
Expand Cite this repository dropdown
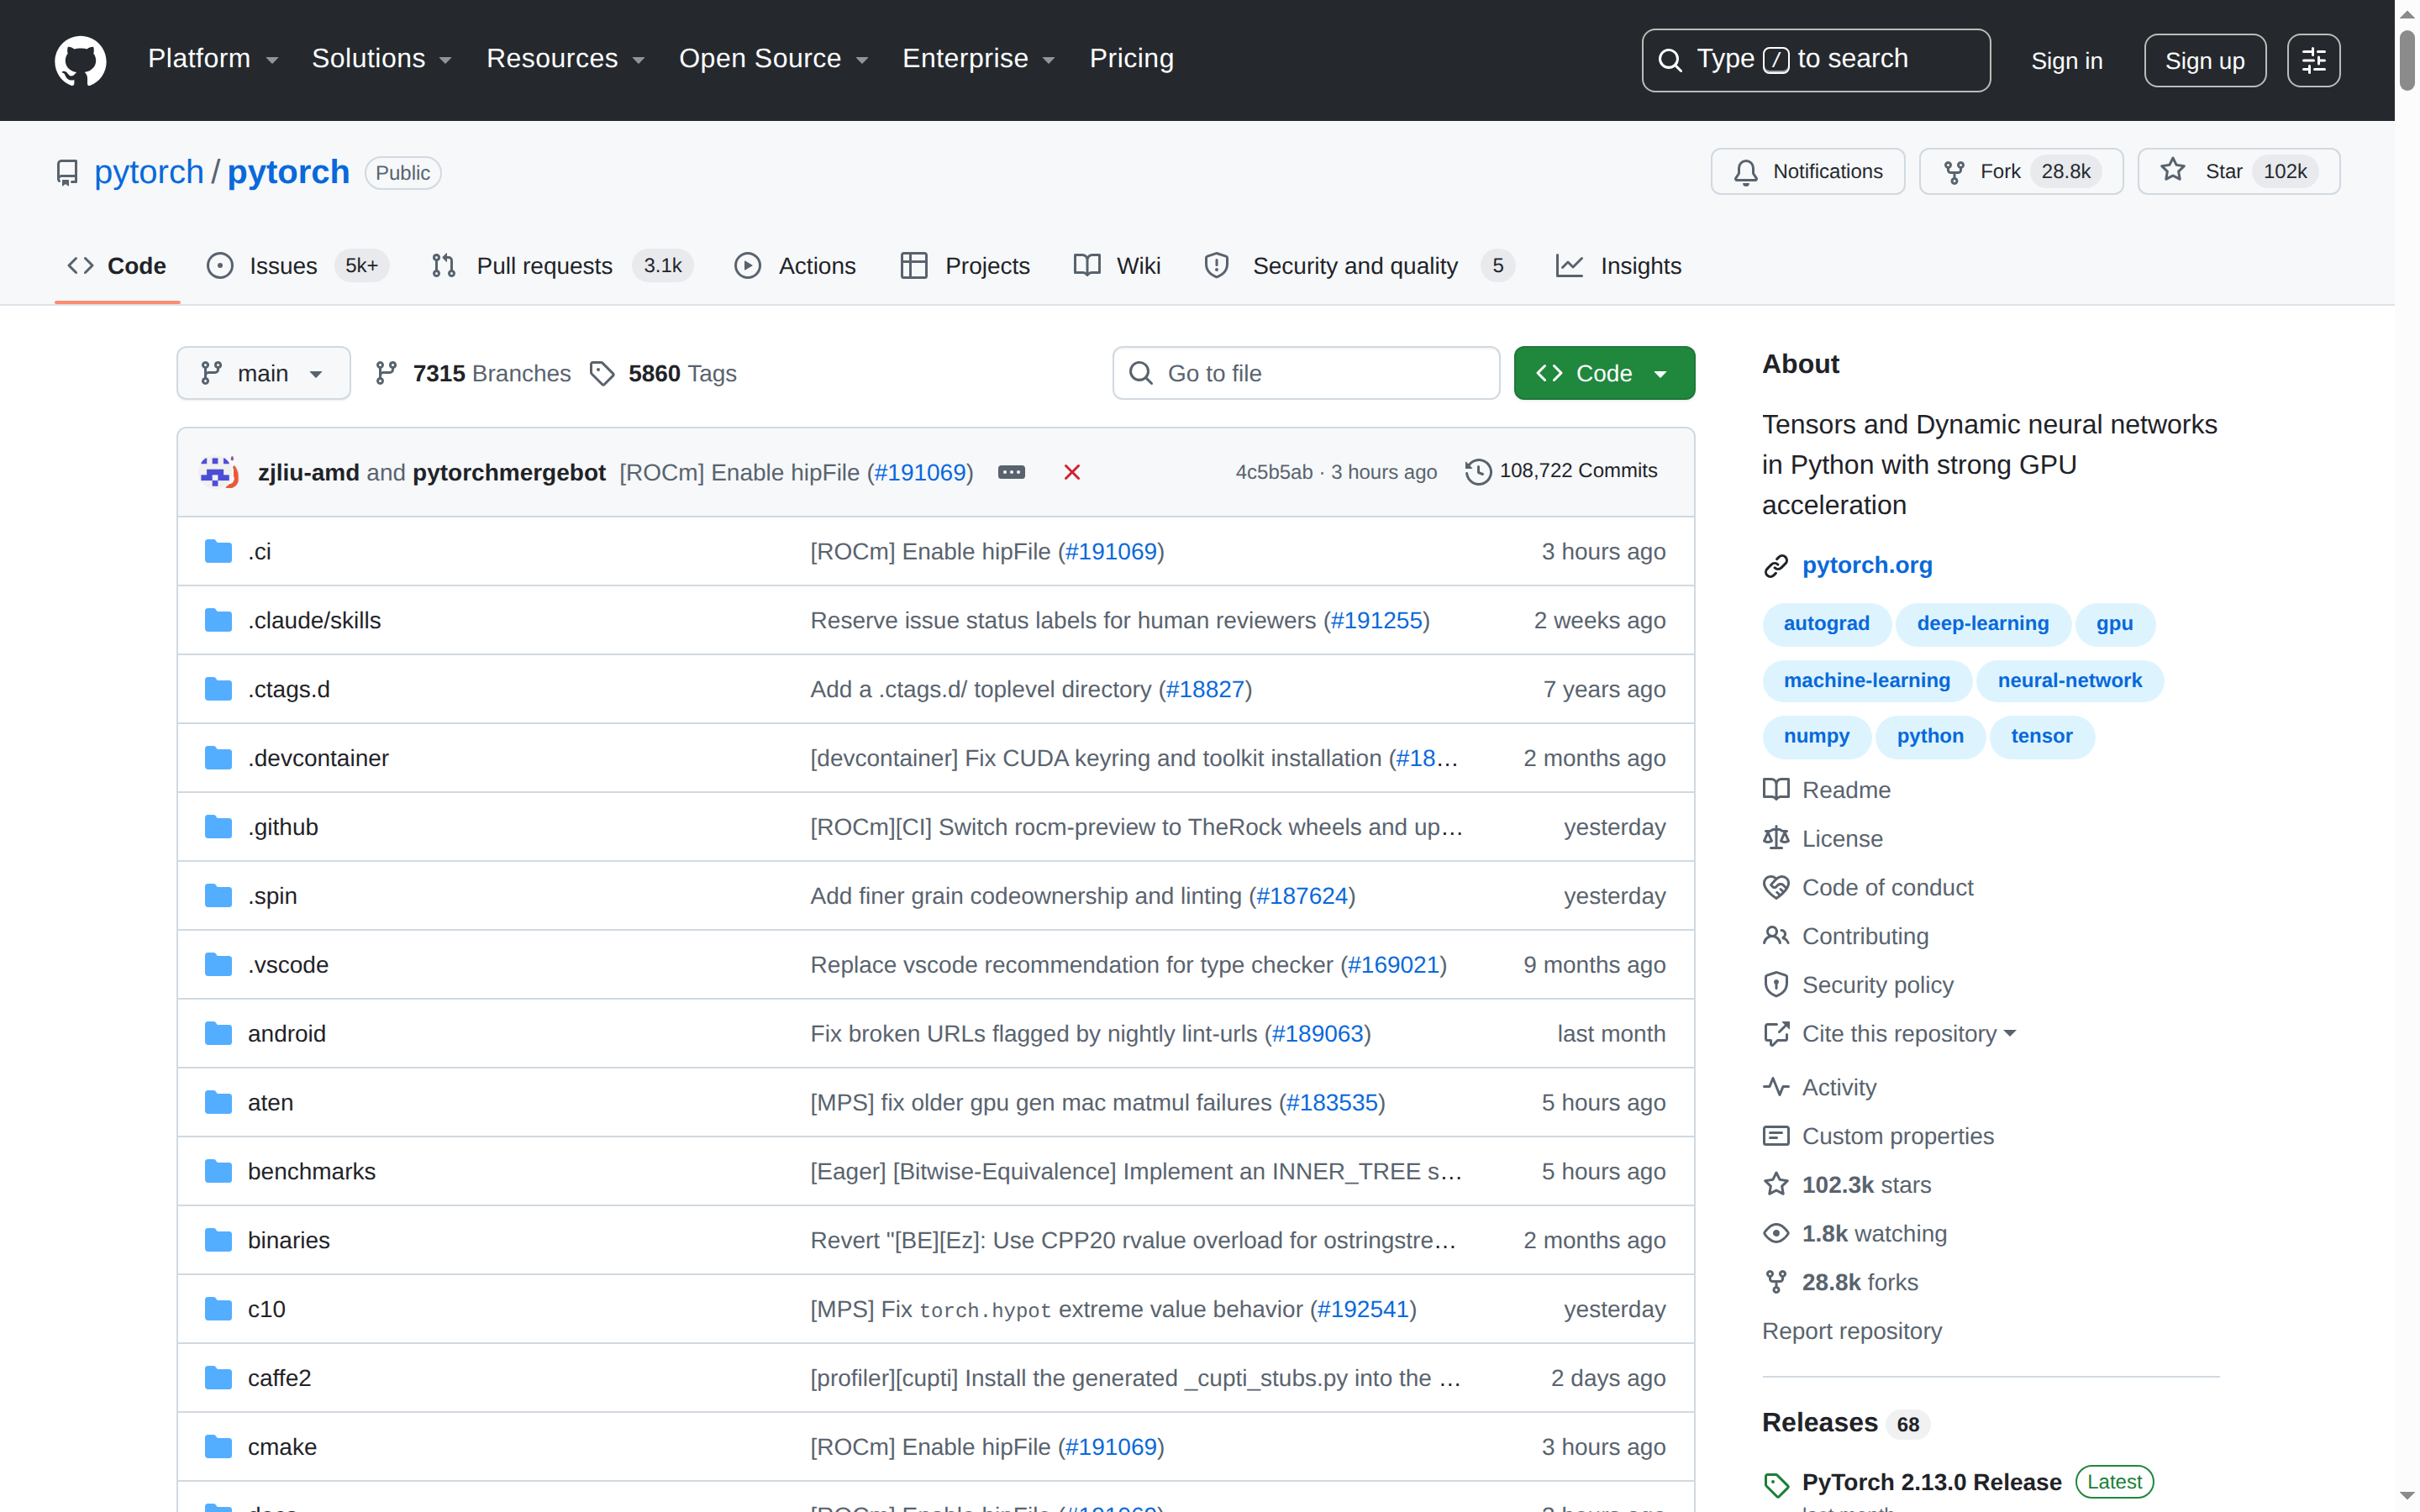[x=1908, y=1034]
